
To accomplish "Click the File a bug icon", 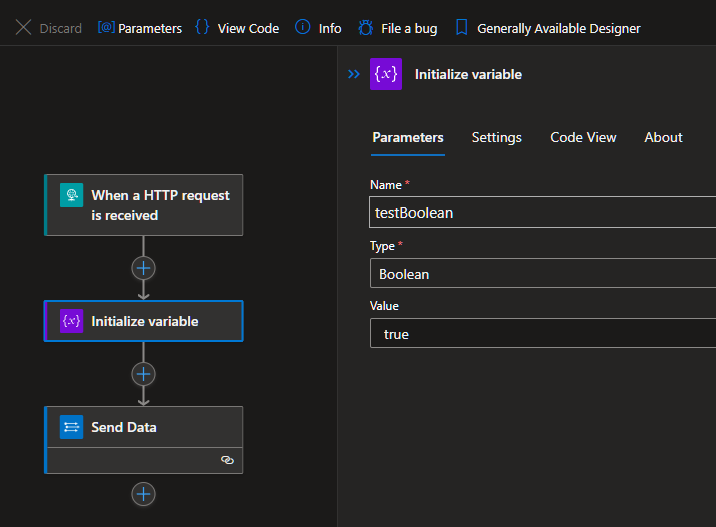I will tap(365, 28).
